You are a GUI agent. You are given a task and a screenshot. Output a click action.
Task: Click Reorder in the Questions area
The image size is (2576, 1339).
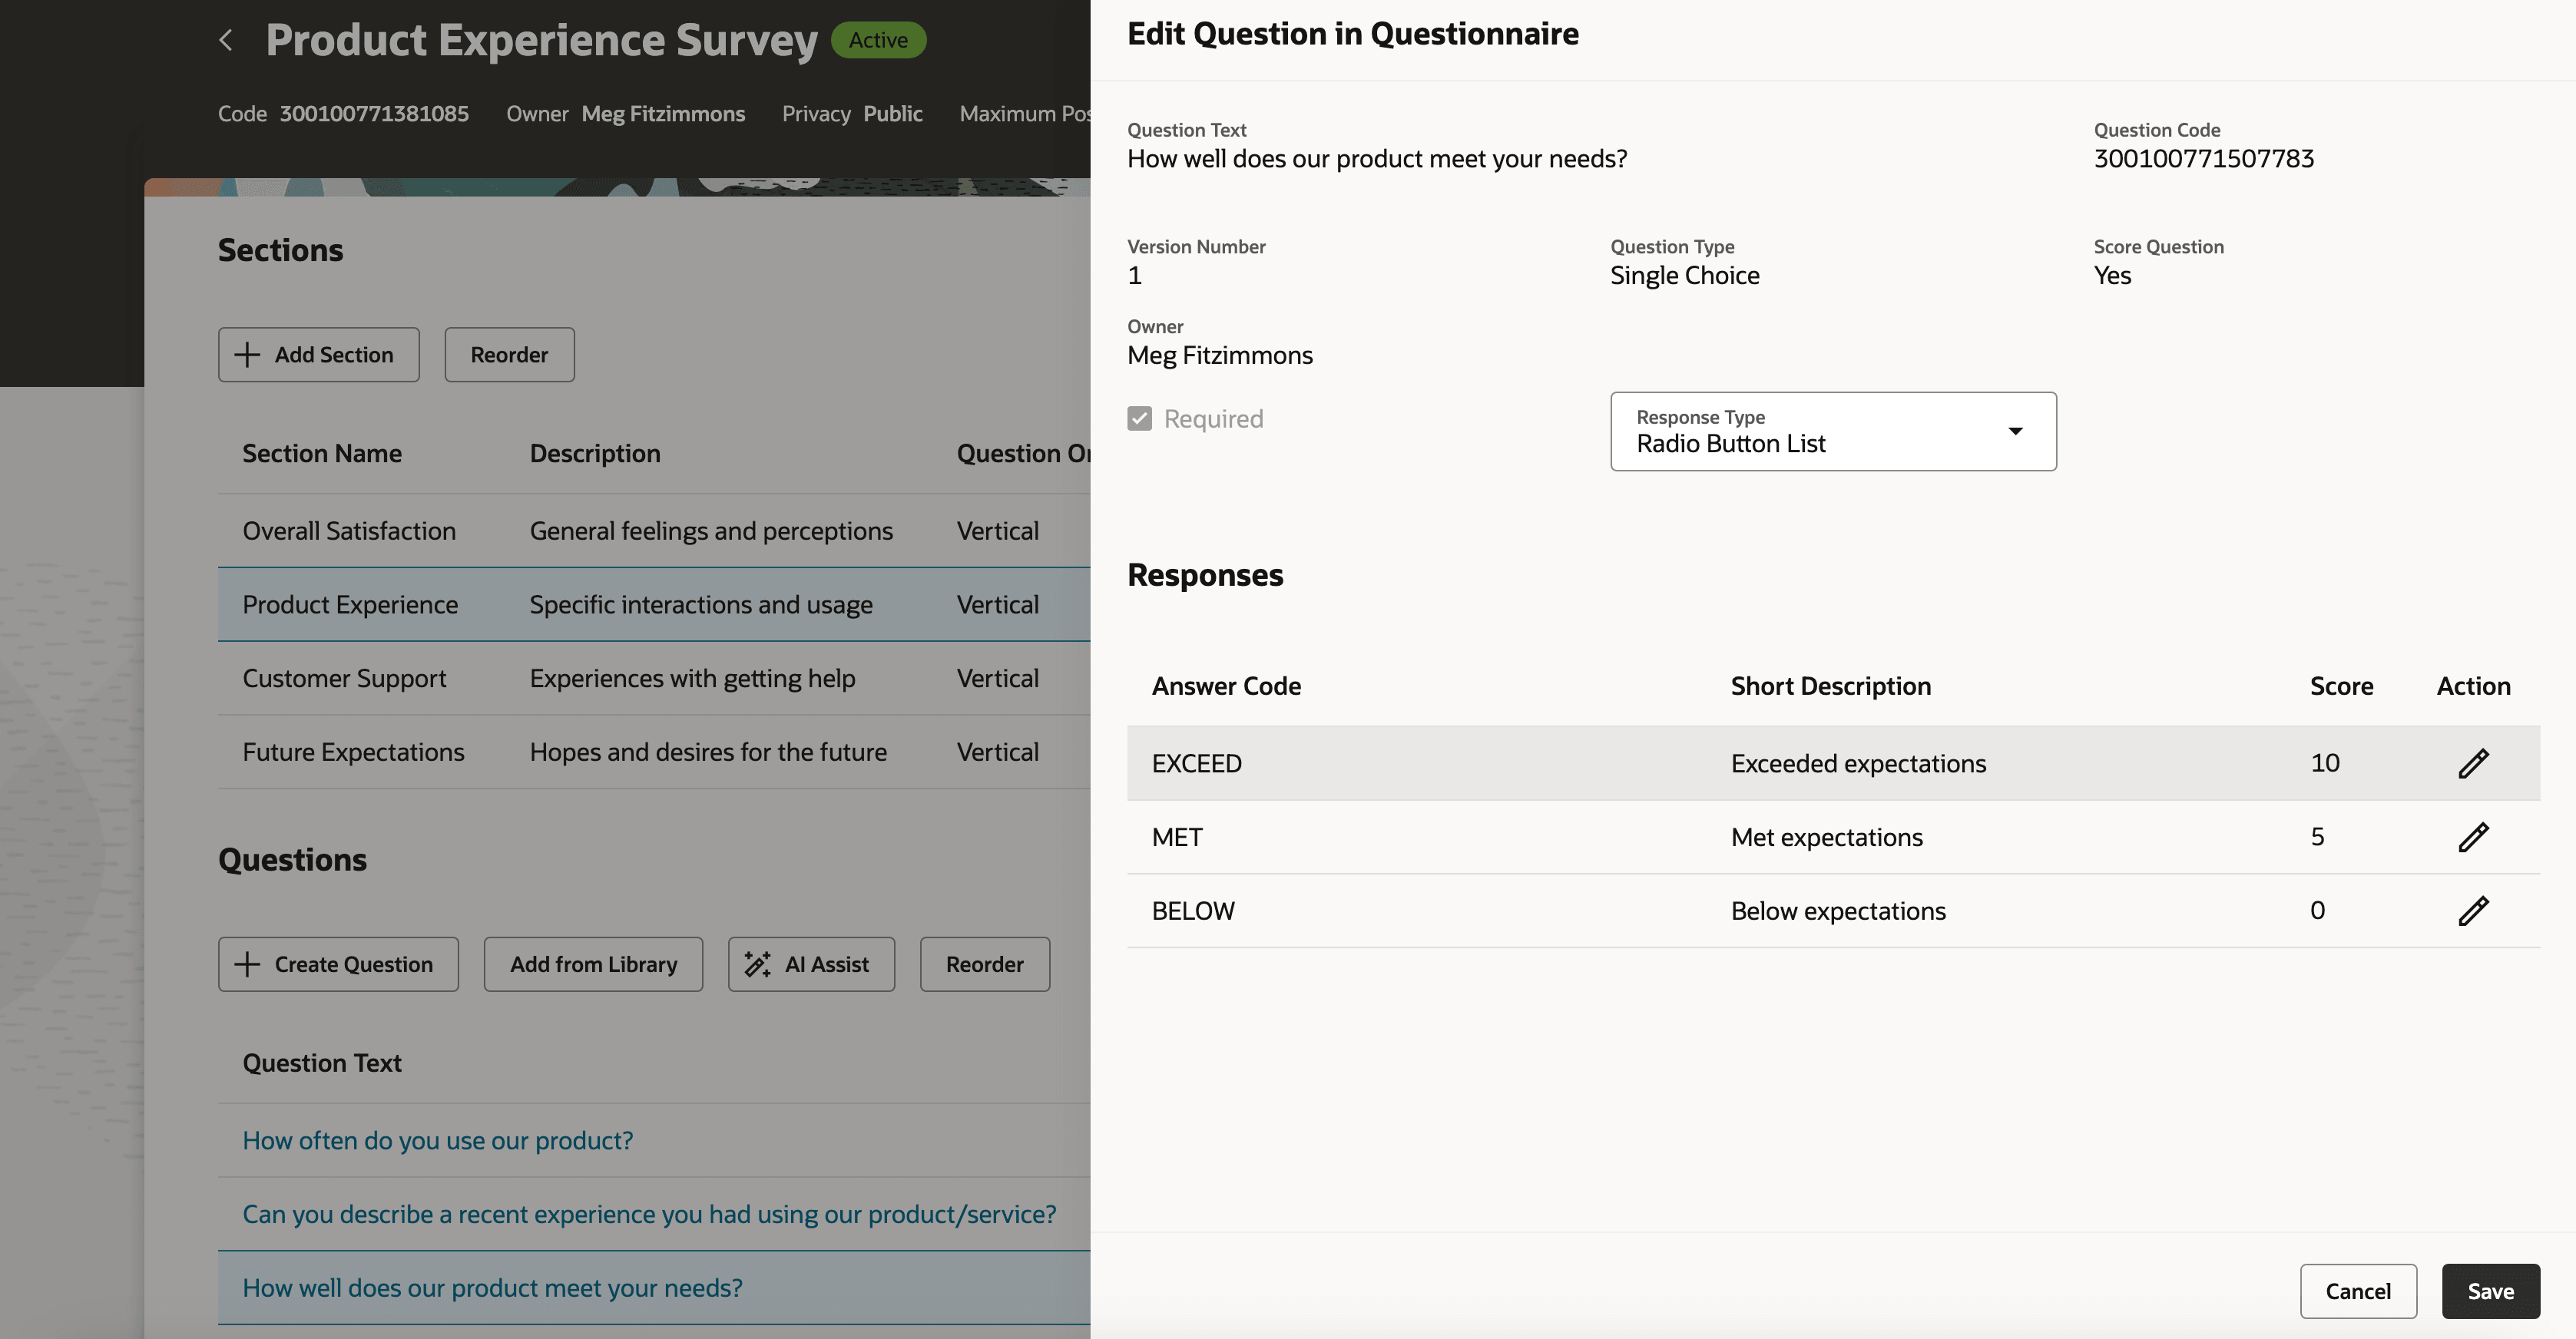(x=984, y=964)
